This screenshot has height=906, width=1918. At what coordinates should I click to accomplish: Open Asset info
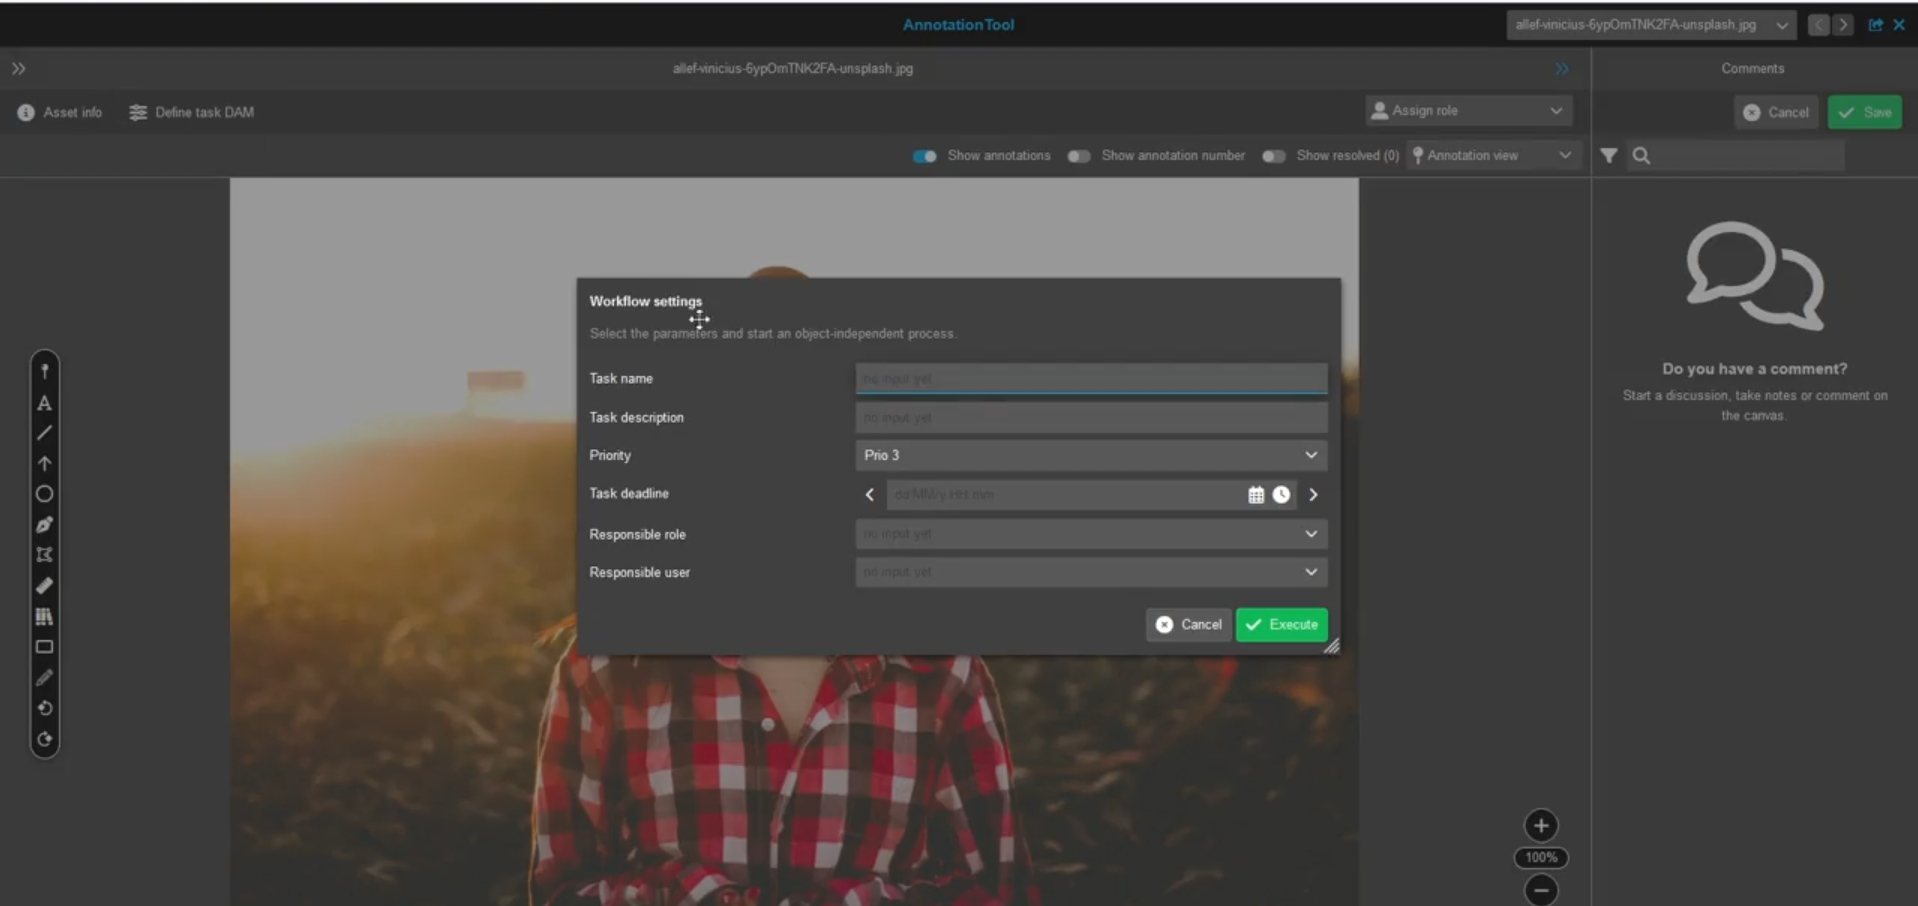pos(60,112)
